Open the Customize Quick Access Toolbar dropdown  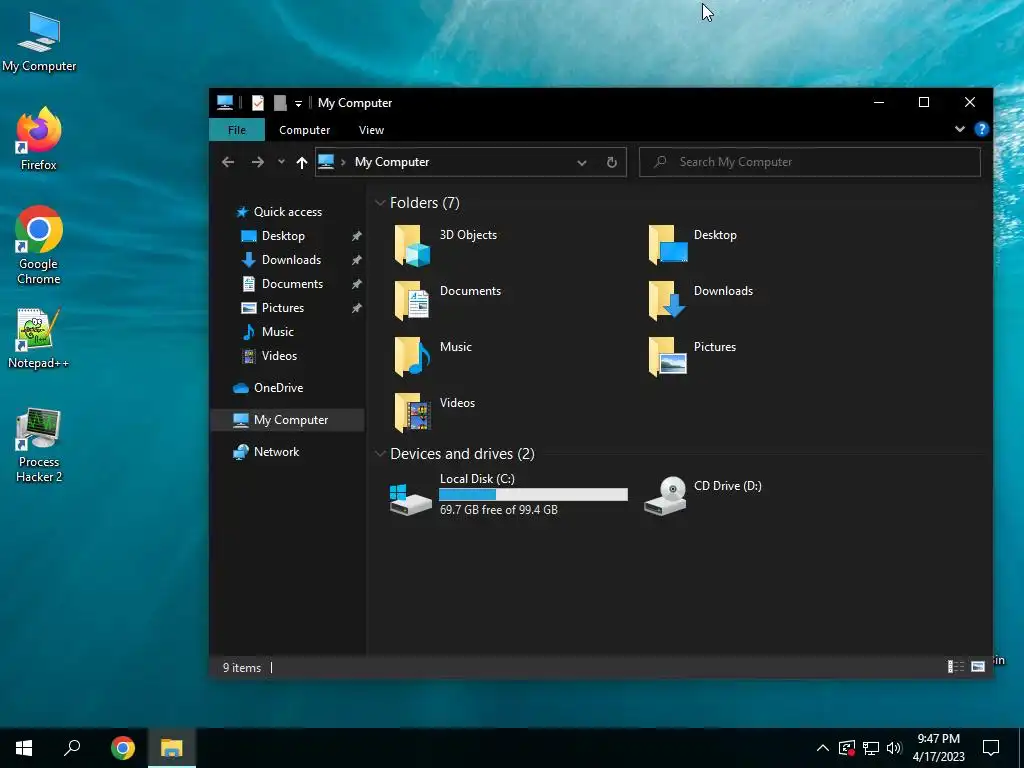point(298,103)
